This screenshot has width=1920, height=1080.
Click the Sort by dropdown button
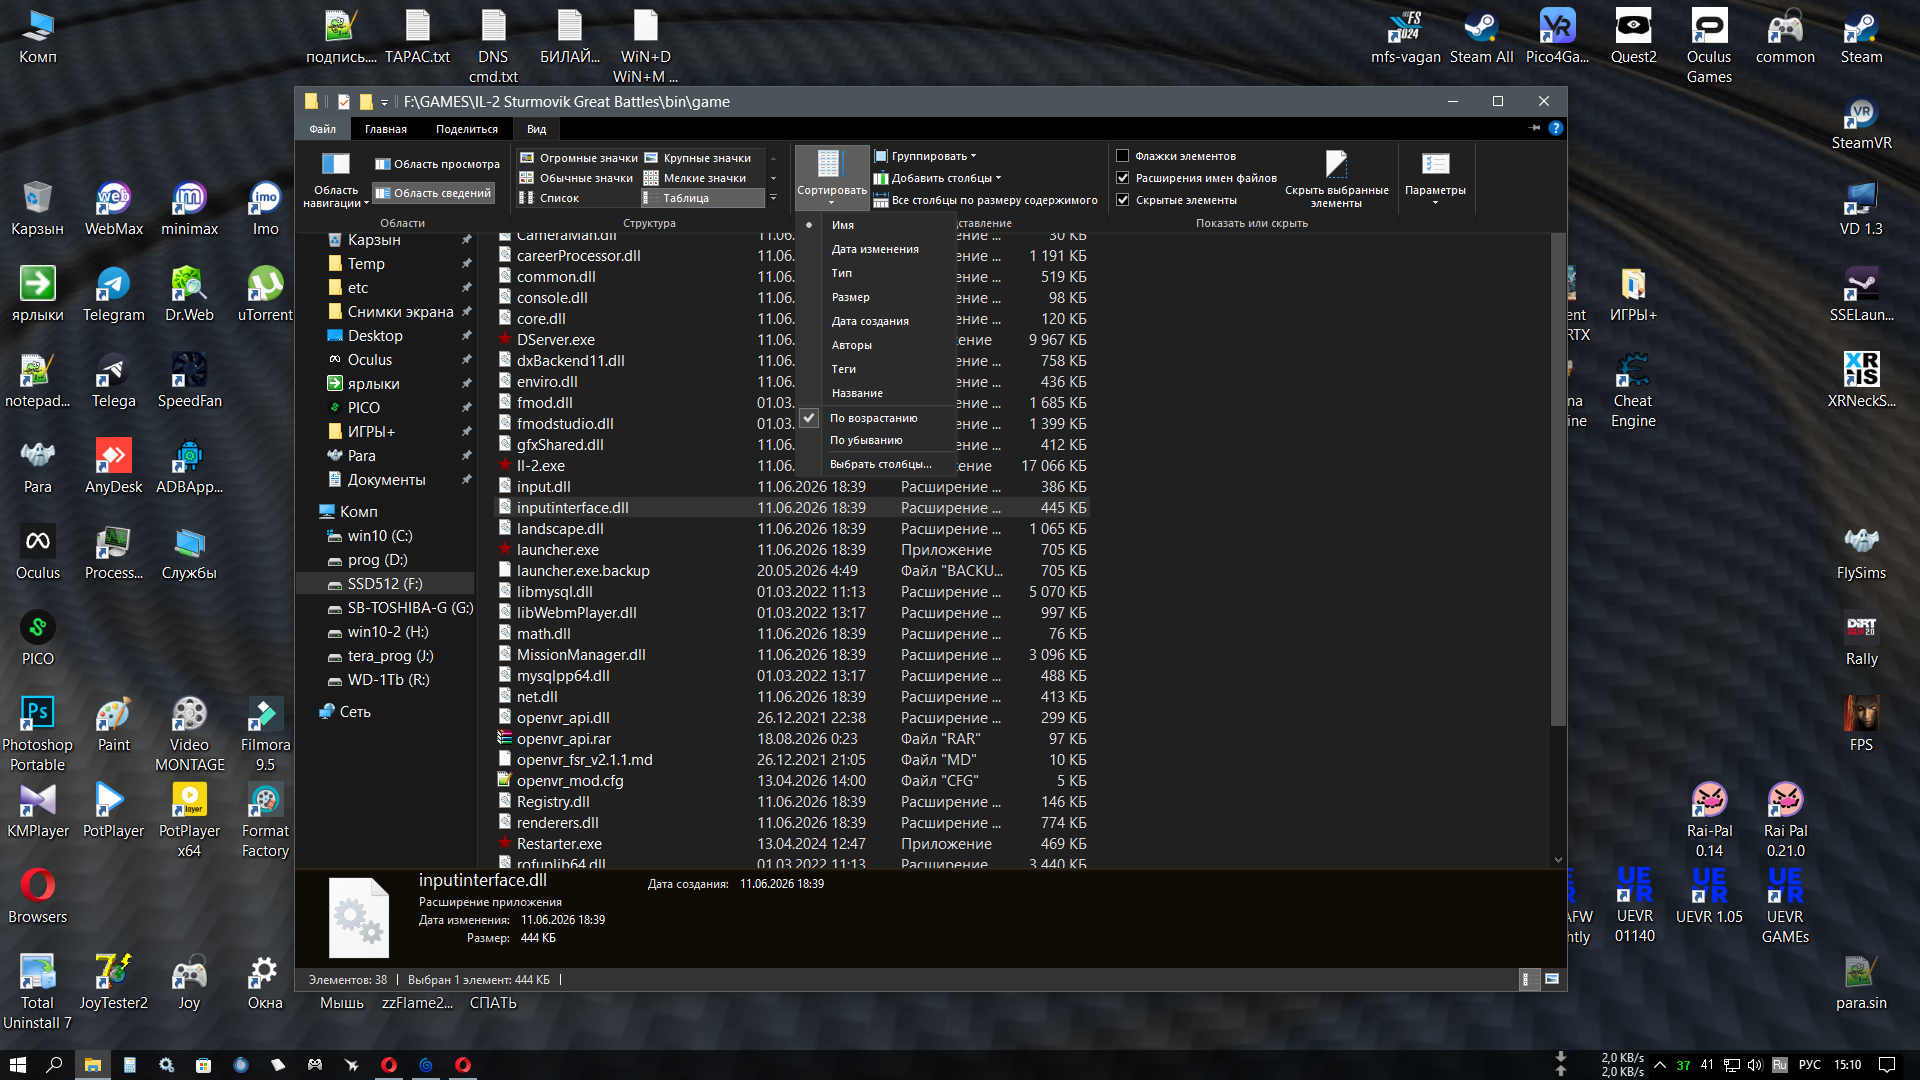[x=832, y=177]
